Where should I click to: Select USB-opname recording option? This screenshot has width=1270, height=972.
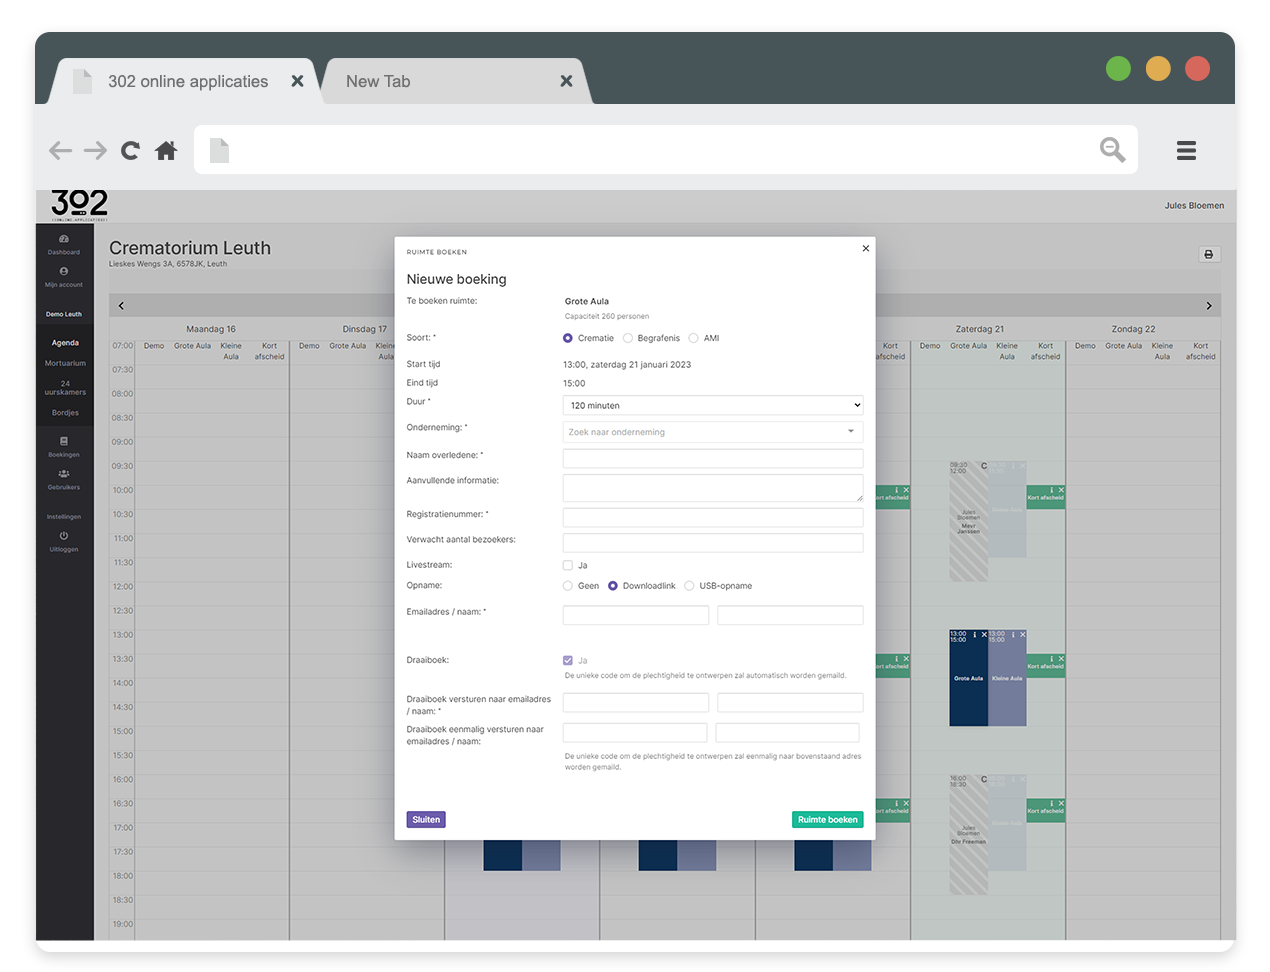[690, 587]
